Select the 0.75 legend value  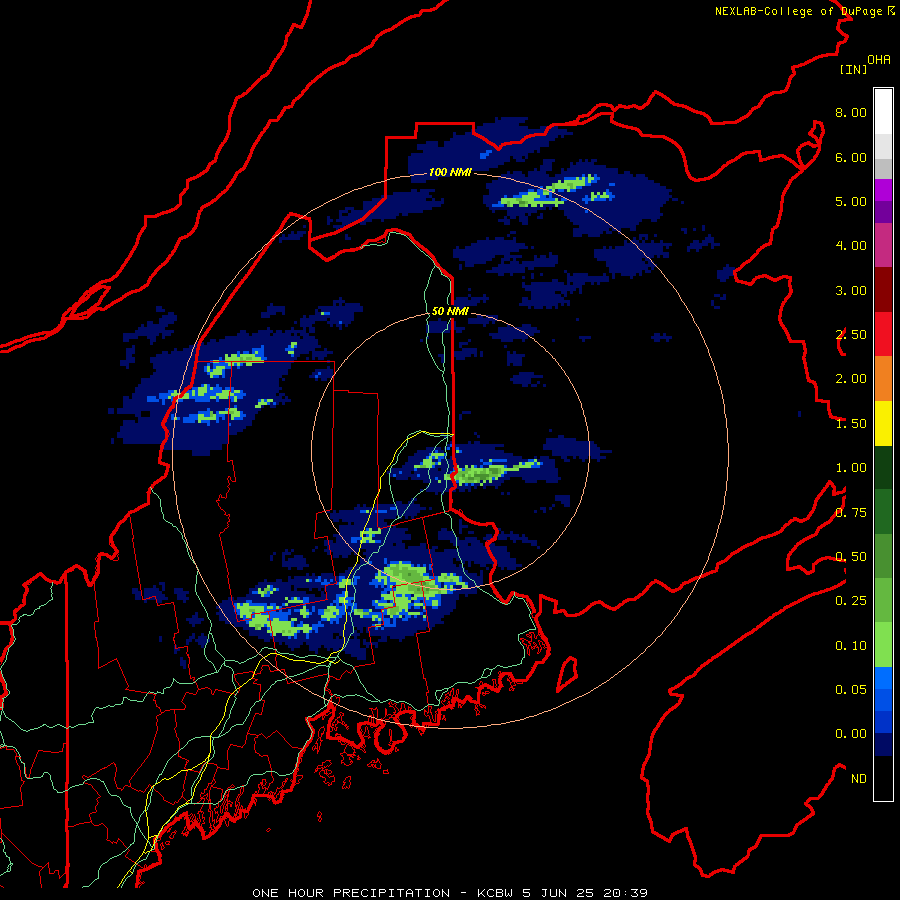[x=851, y=513]
